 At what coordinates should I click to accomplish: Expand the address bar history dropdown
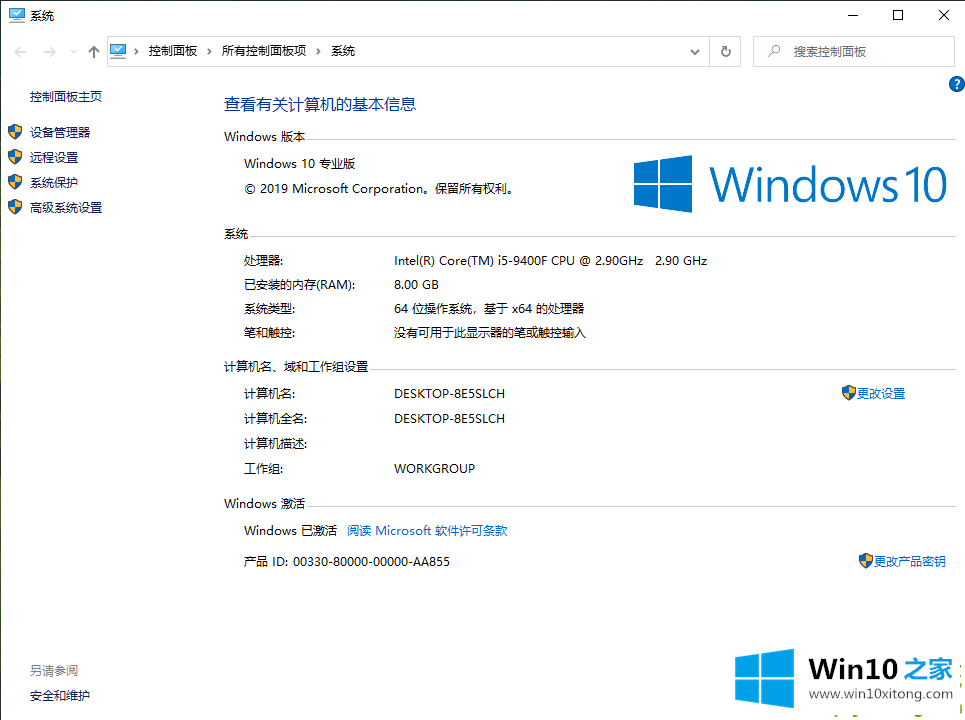coord(695,51)
